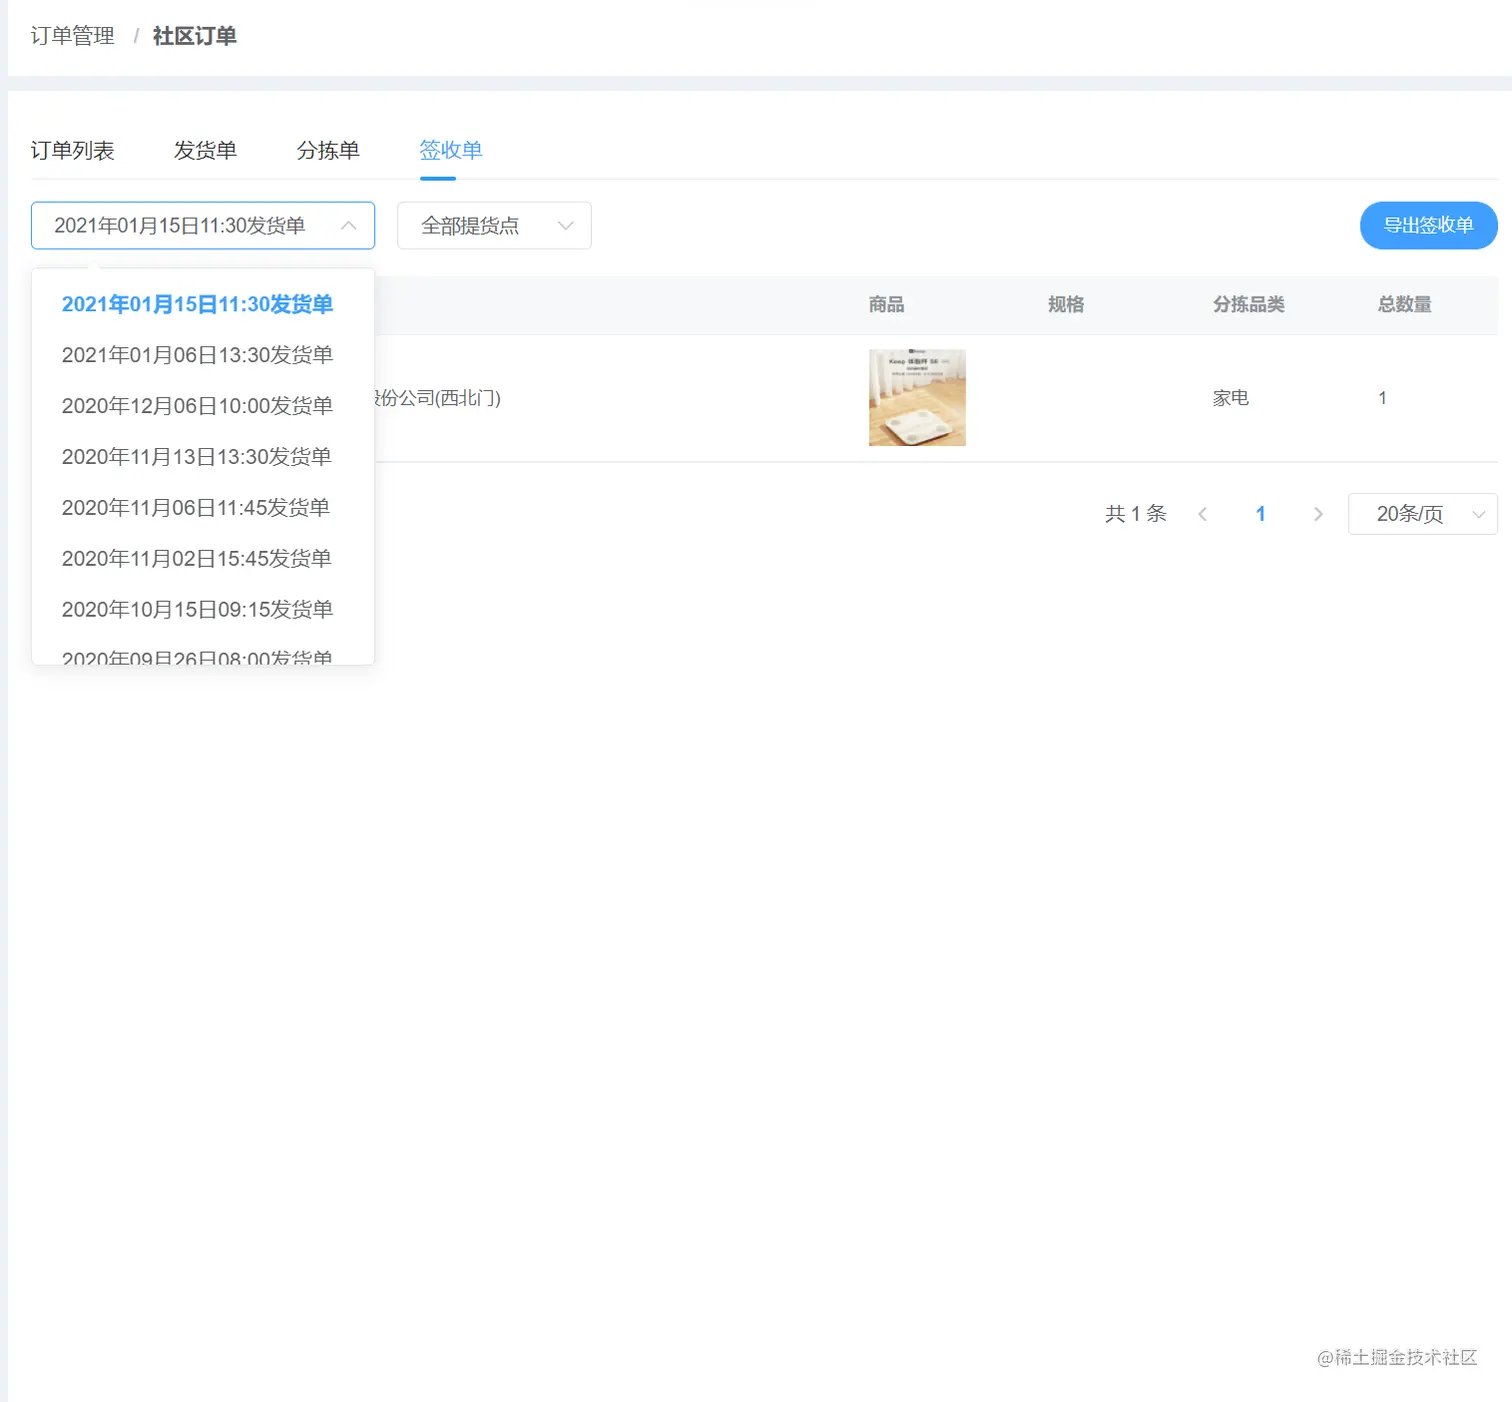Choose option 2020年11月13日13:30发货单
The image size is (1512, 1402).
pyautogui.click(x=203, y=457)
